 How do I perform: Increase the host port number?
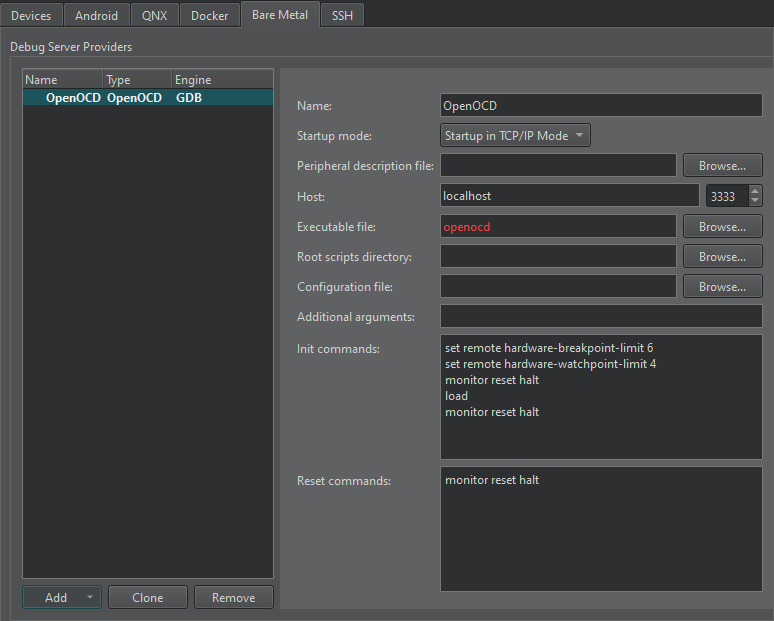(x=754, y=191)
